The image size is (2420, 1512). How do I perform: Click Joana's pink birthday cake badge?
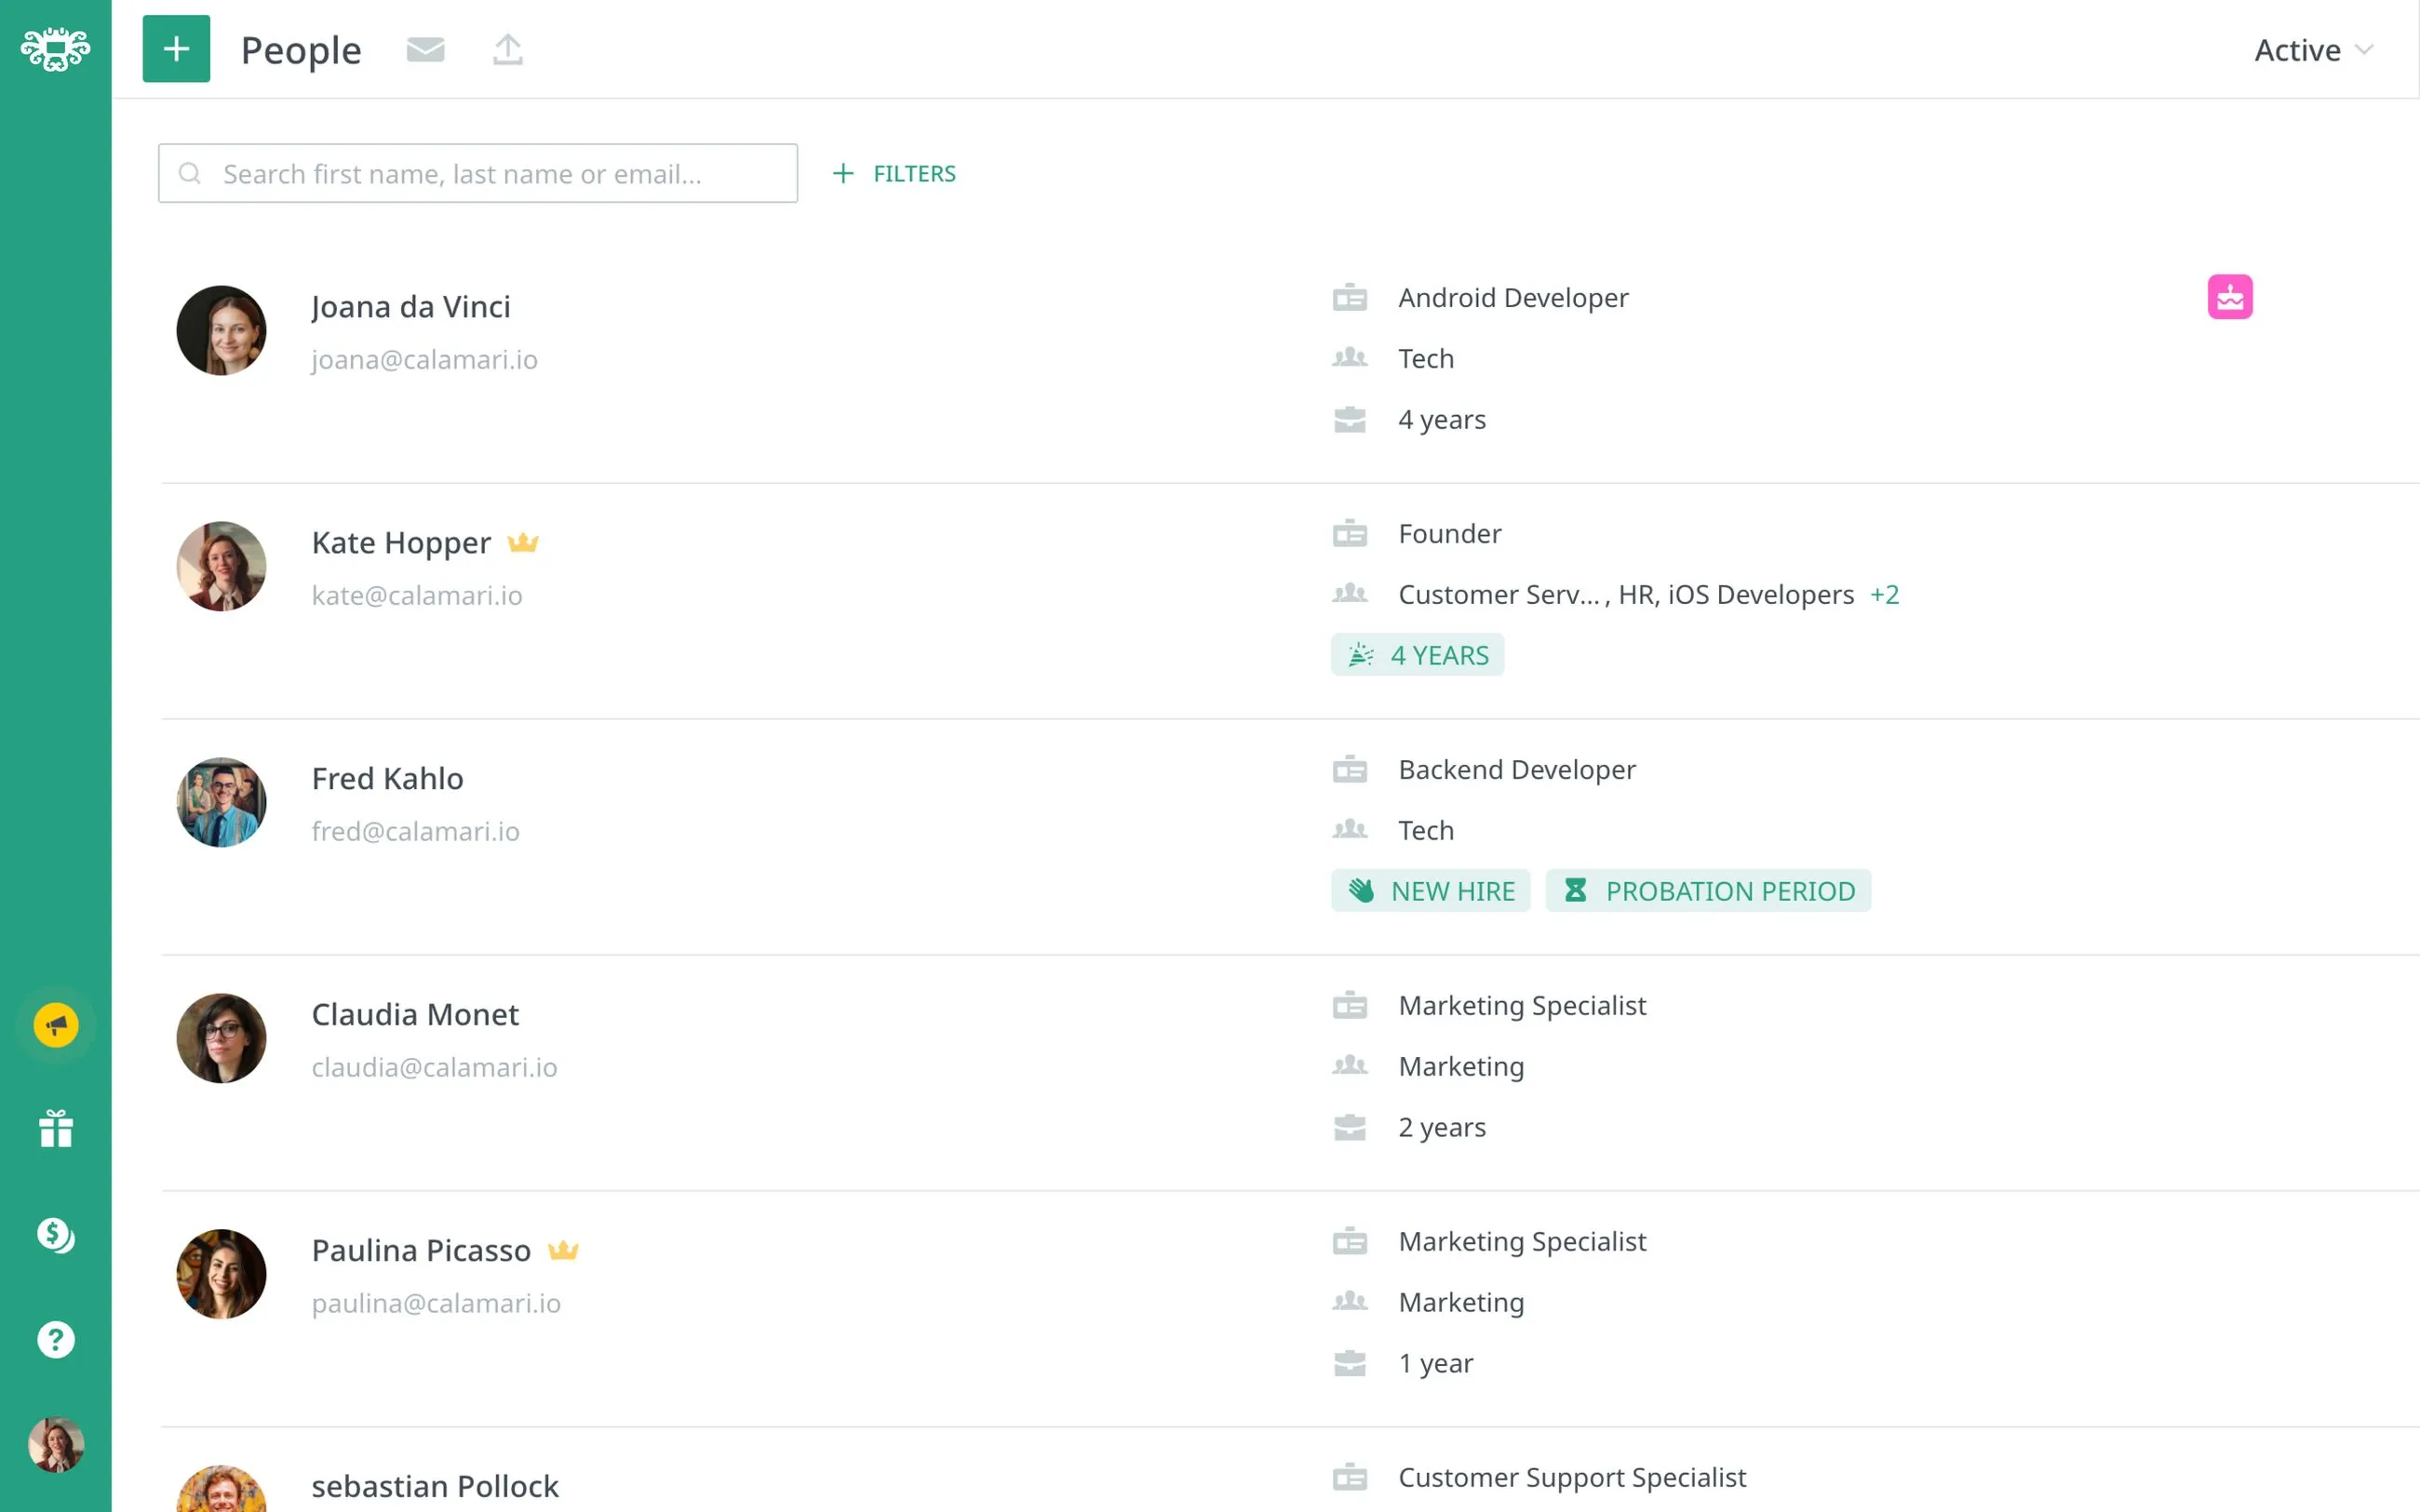pos(2229,297)
